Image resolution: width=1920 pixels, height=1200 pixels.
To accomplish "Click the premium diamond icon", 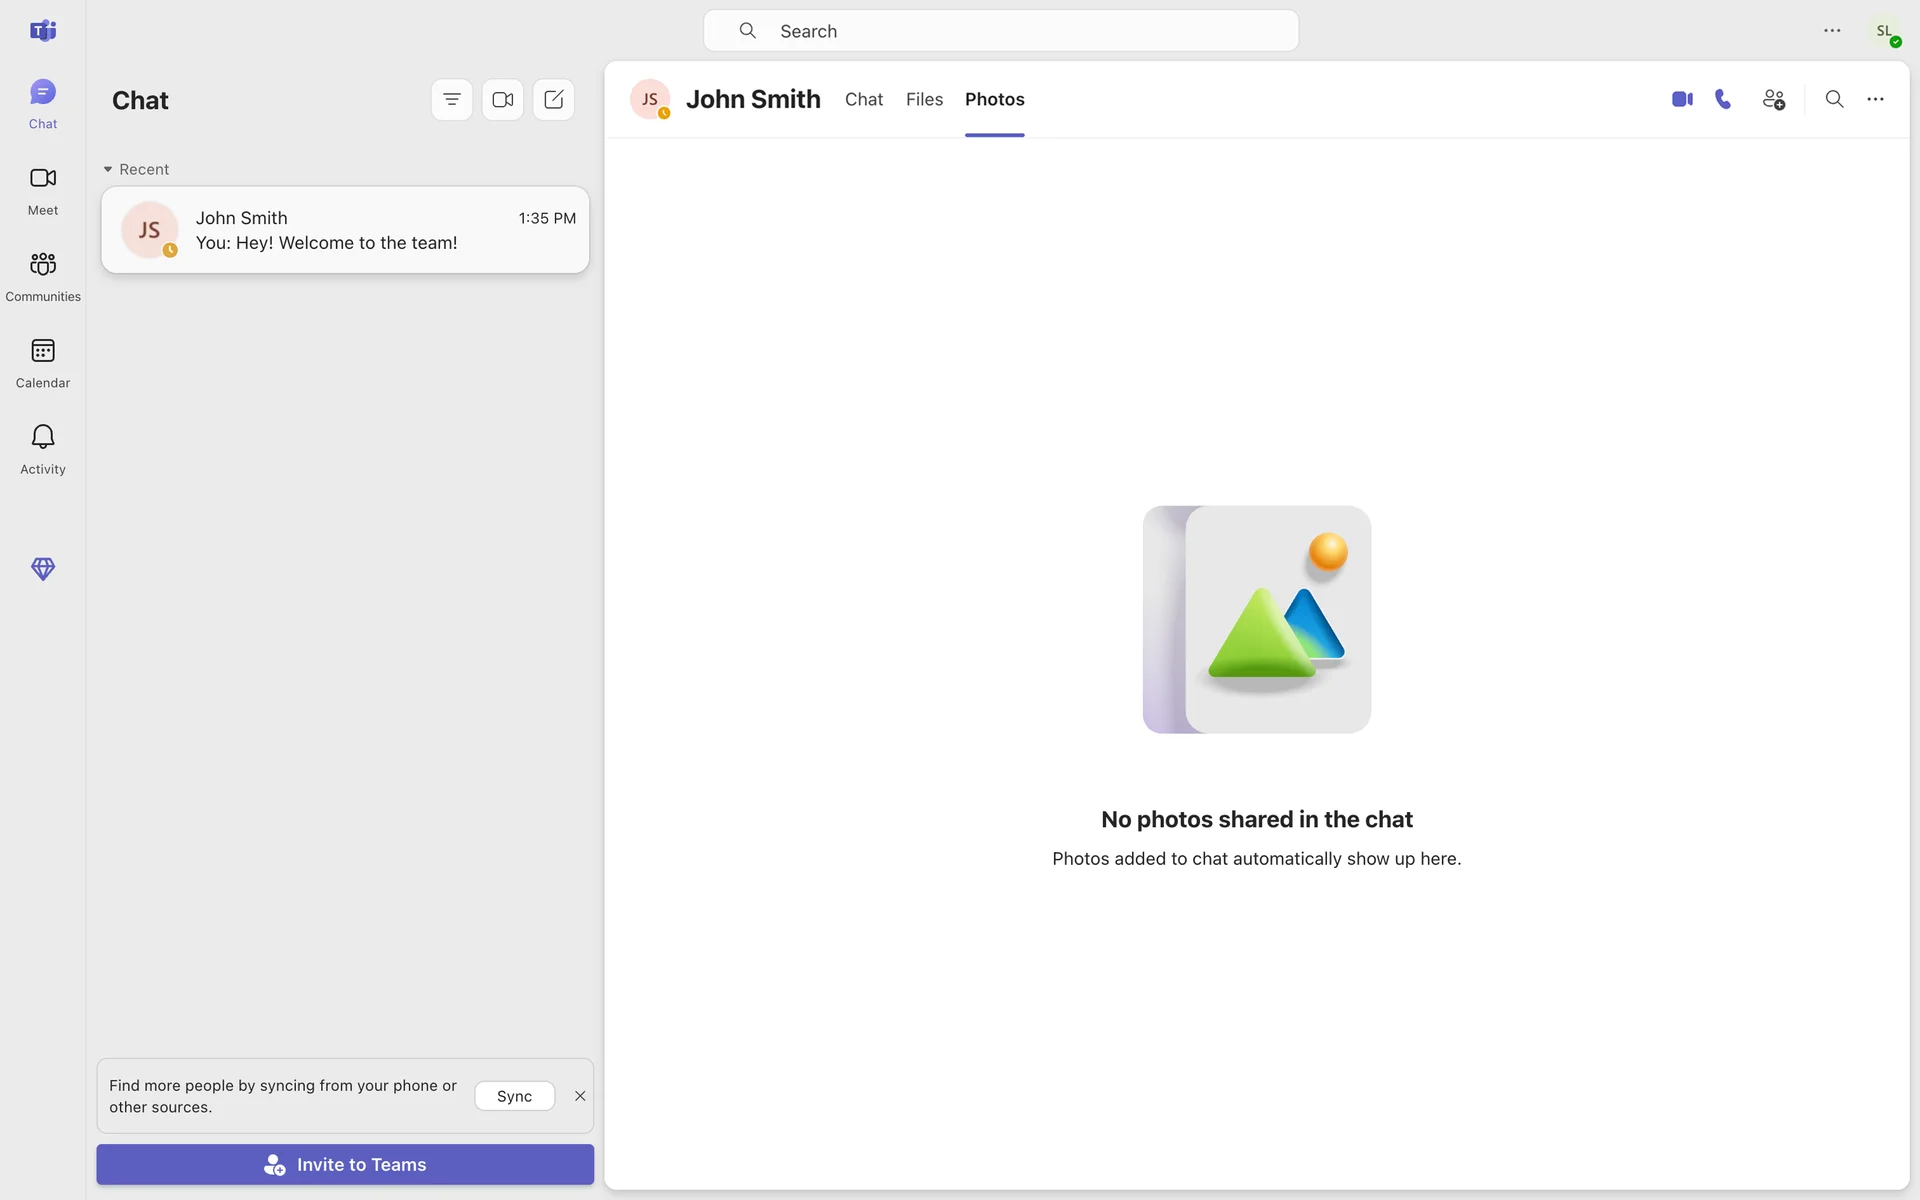I will 43,569.
